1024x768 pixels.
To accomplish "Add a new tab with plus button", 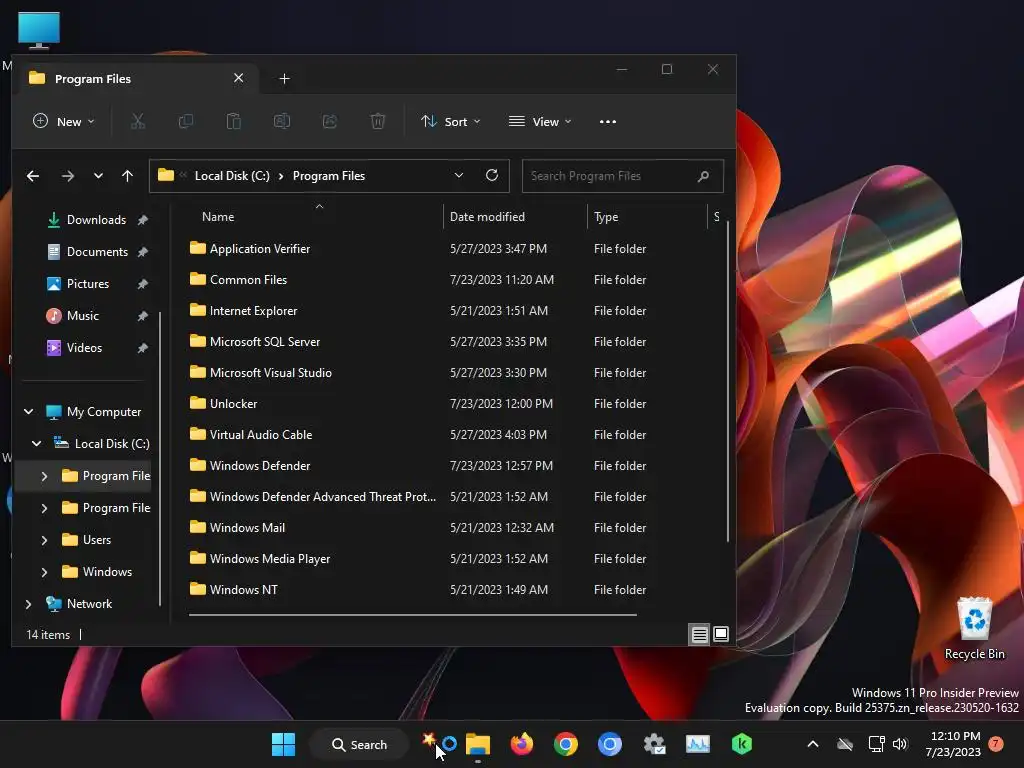I will pyautogui.click(x=284, y=79).
